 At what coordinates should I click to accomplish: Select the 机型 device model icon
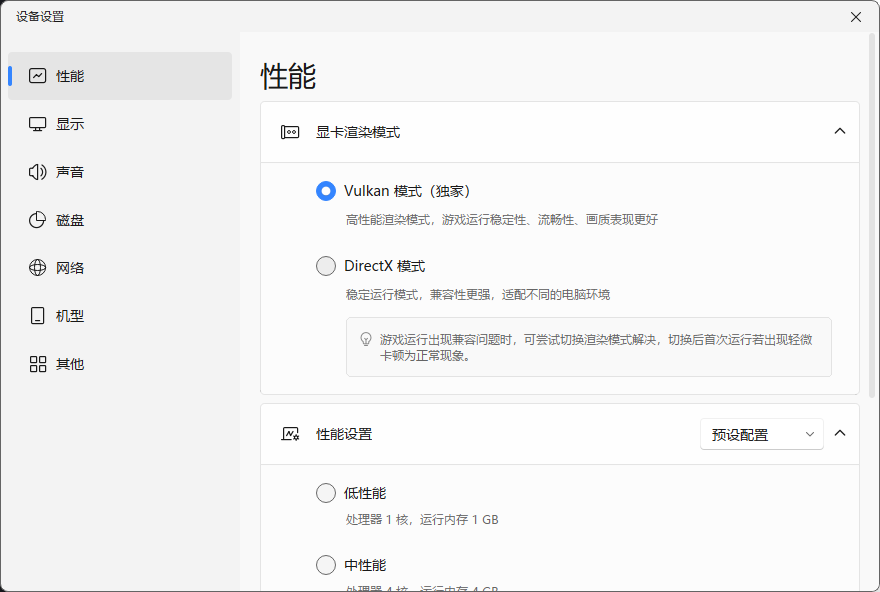click(x=35, y=315)
